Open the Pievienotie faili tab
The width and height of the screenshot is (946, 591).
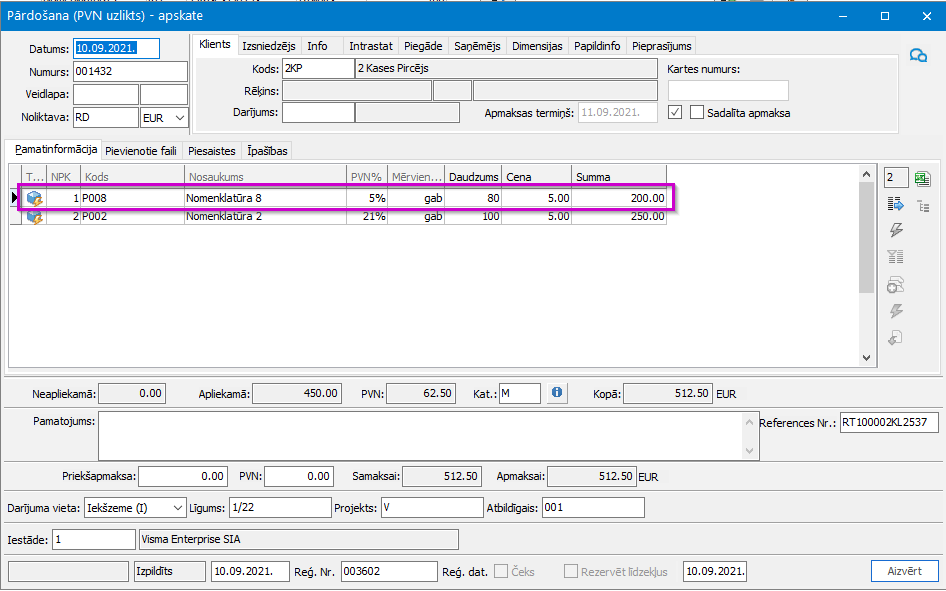[141, 151]
